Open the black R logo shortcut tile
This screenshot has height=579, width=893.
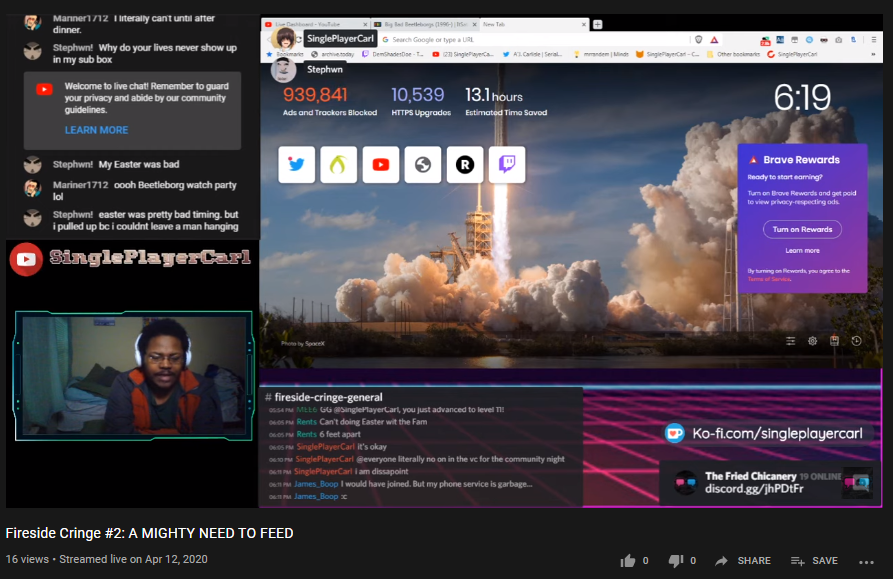[x=465, y=165]
